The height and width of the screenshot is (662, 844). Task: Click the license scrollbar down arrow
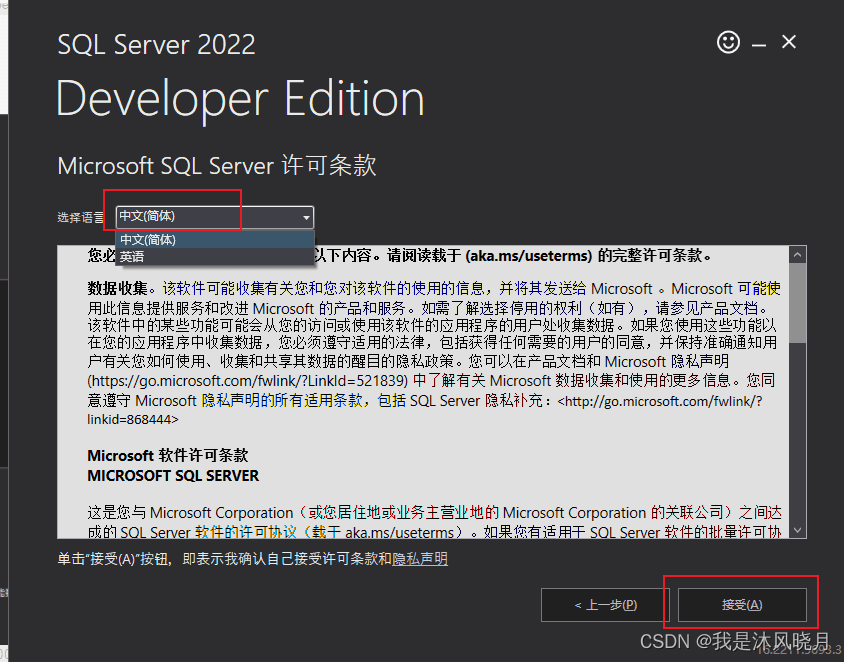[797, 530]
